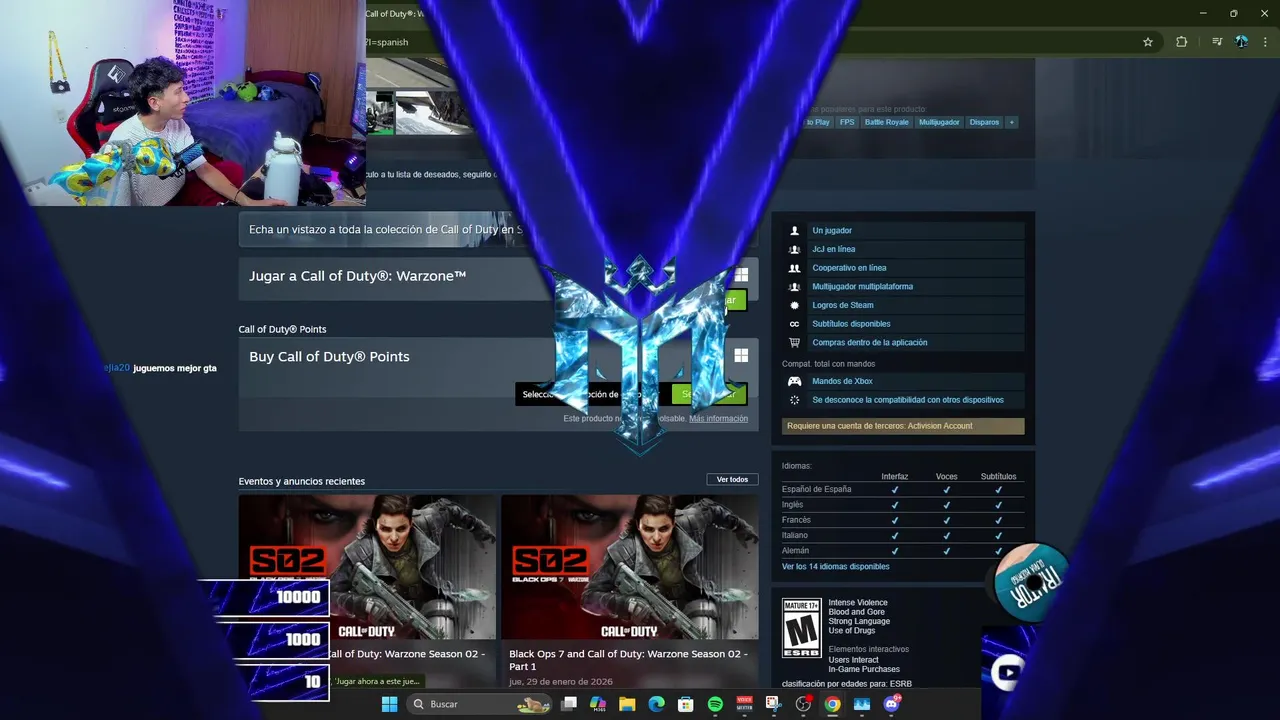
Task: Click the 'Italiano' language row
Action: [x=903, y=535]
